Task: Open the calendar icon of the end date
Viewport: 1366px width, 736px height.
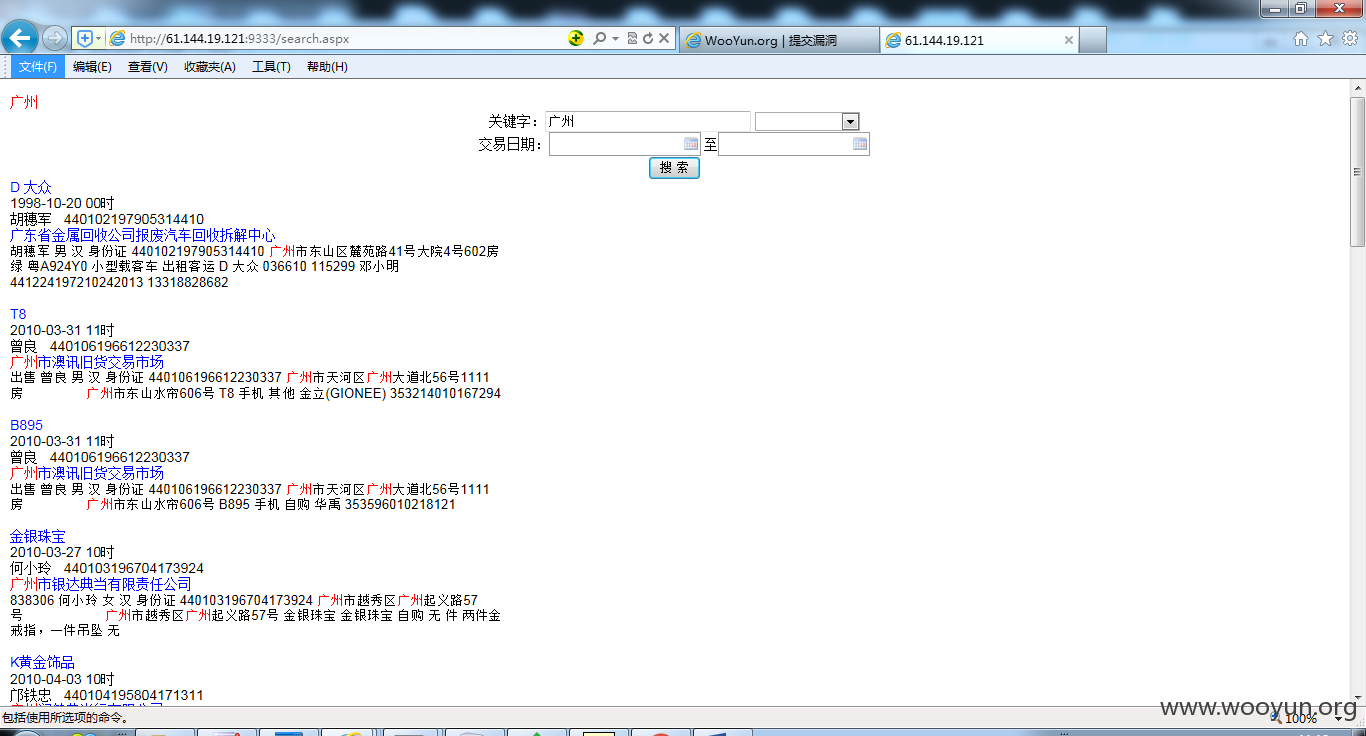Action: 860,144
